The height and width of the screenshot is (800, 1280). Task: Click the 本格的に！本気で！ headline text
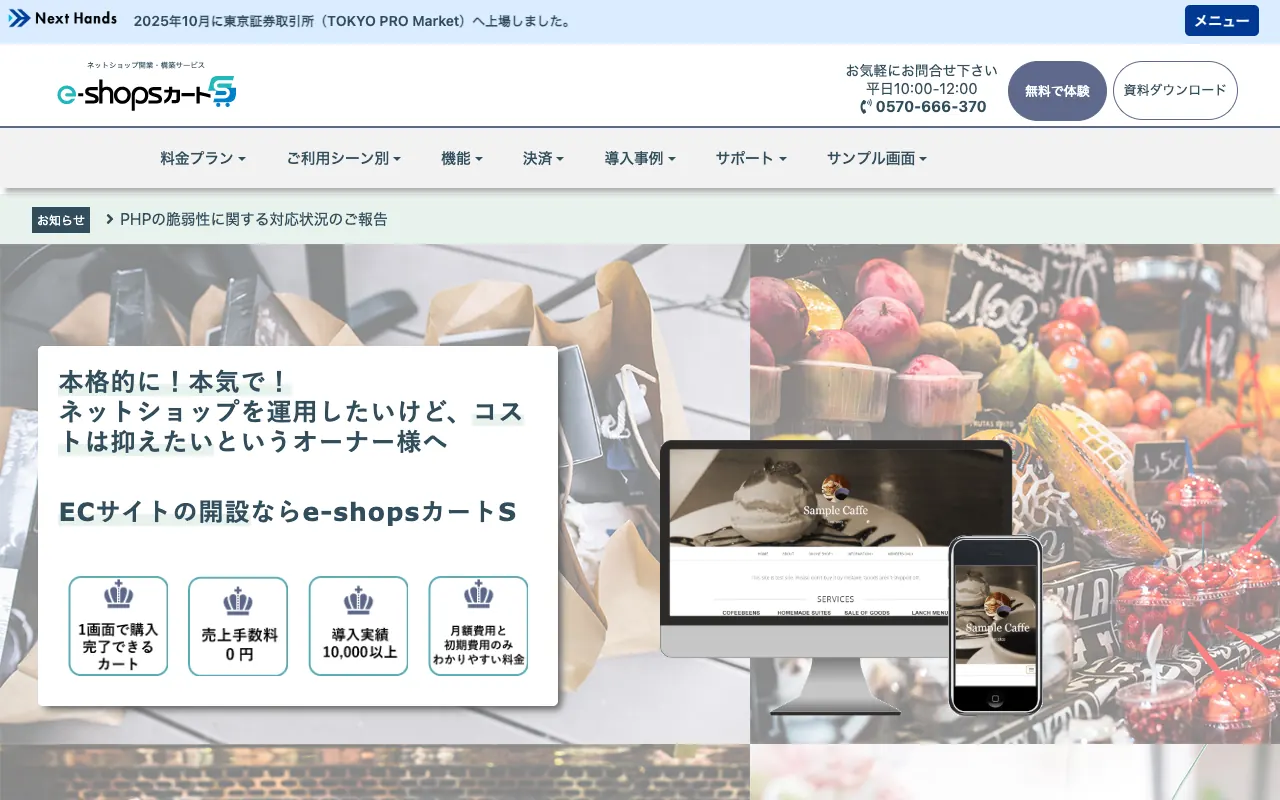(174, 381)
